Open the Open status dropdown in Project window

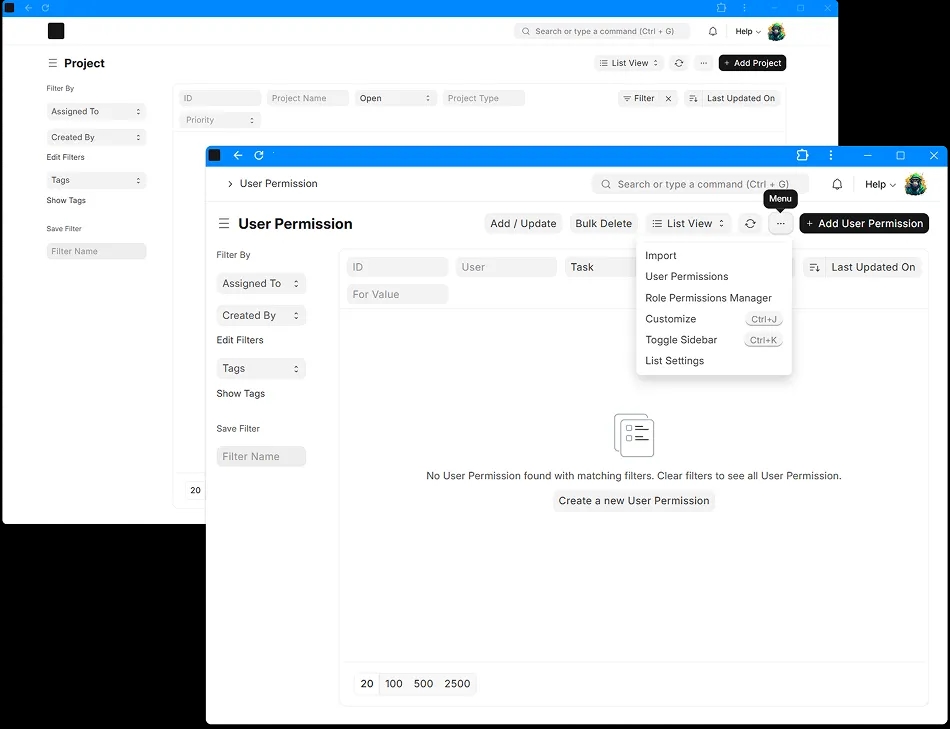coord(394,98)
